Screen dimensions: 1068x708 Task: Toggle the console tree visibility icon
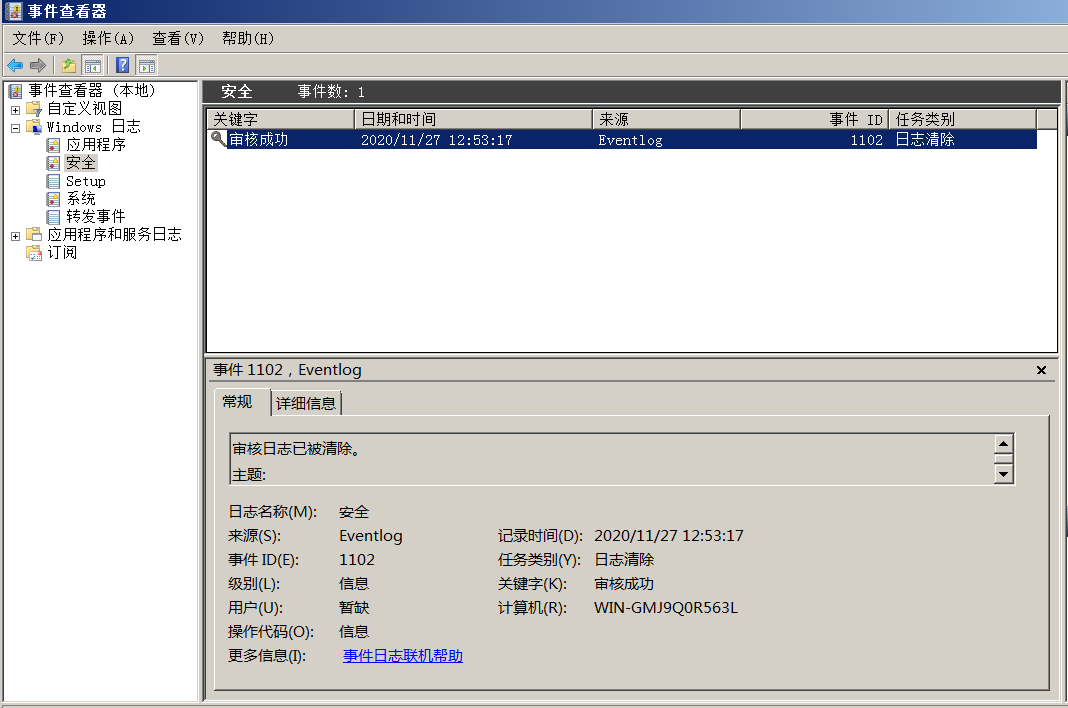pos(91,65)
